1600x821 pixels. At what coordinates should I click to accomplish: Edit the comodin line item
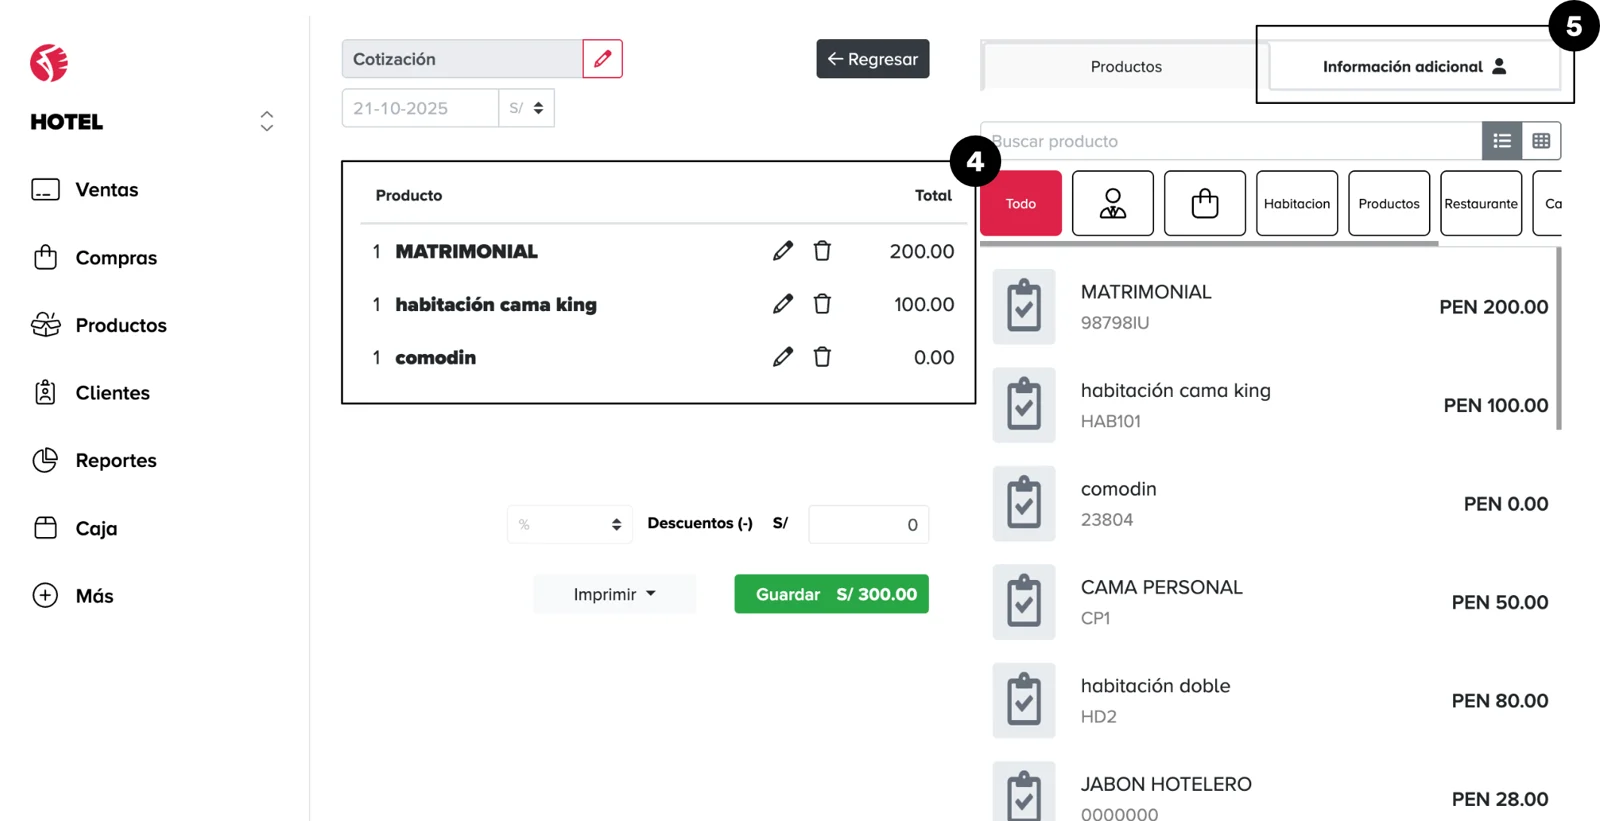pos(782,357)
